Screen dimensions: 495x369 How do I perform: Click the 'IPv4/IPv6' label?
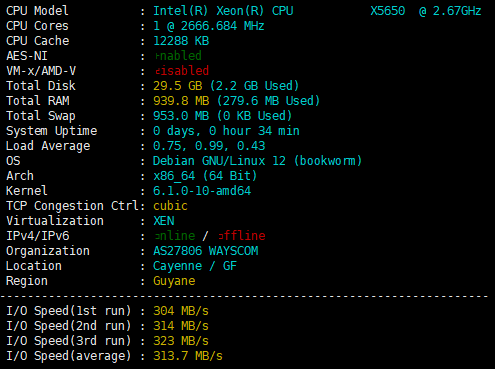point(38,236)
